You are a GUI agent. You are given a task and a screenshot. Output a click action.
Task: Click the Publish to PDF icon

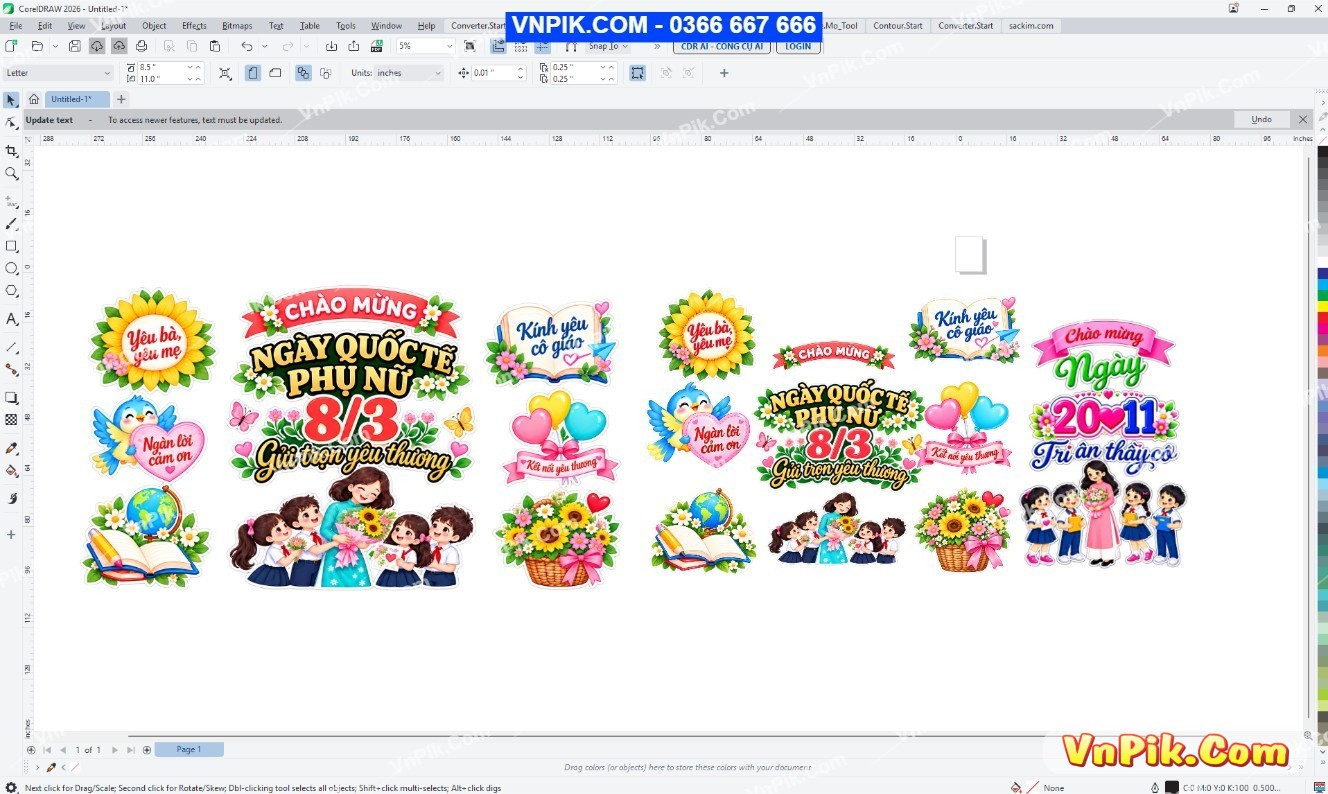pos(376,46)
